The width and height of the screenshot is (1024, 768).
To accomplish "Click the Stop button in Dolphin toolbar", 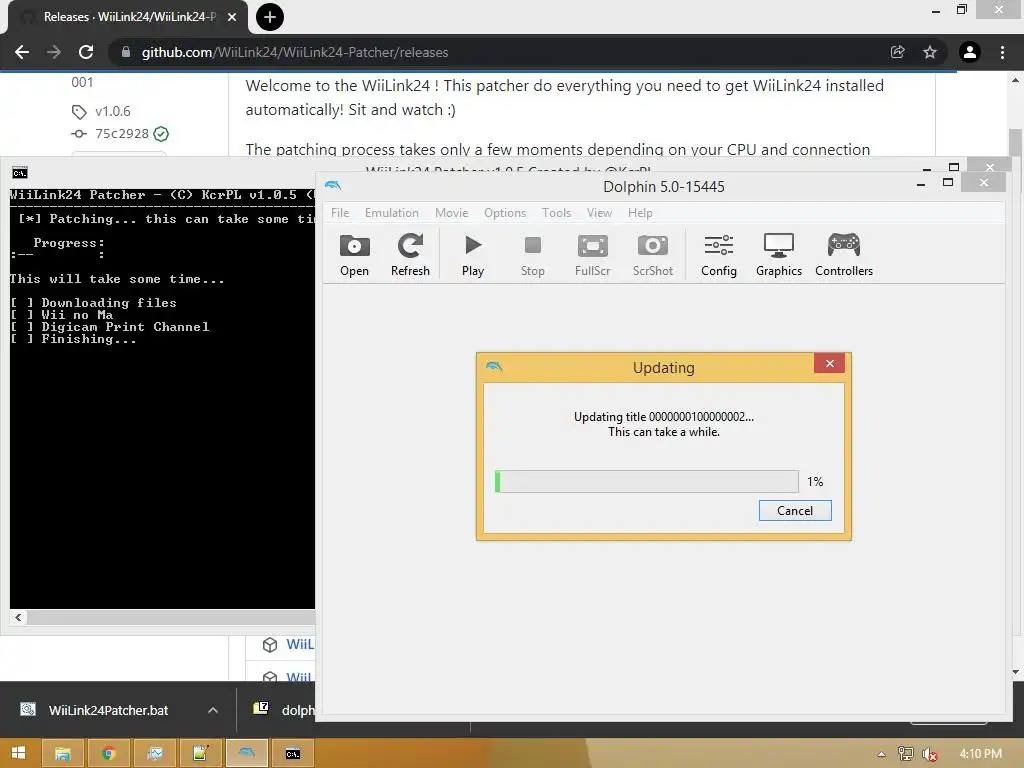I will pyautogui.click(x=532, y=255).
